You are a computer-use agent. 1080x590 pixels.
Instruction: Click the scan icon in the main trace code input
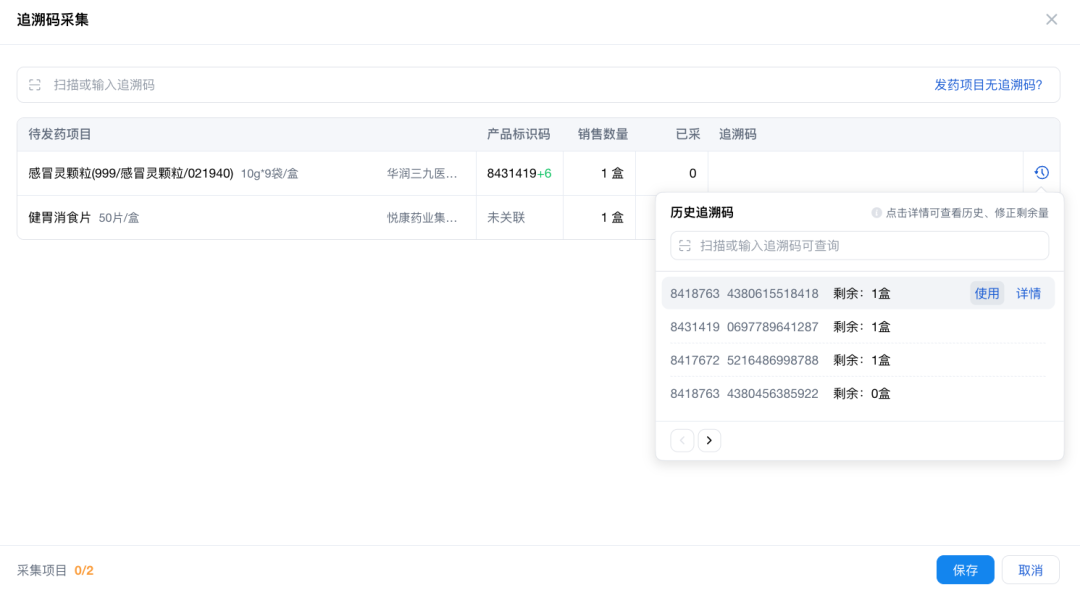pos(34,85)
